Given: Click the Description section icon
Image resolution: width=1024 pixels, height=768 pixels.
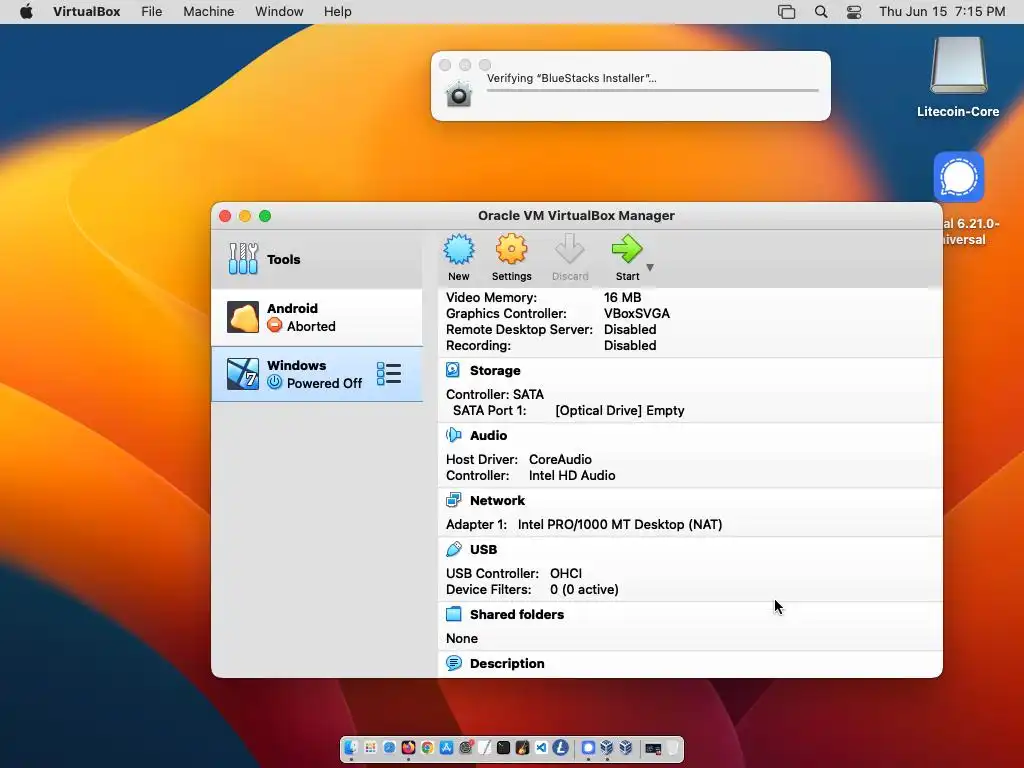Looking at the screenshot, I should click(x=453, y=663).
